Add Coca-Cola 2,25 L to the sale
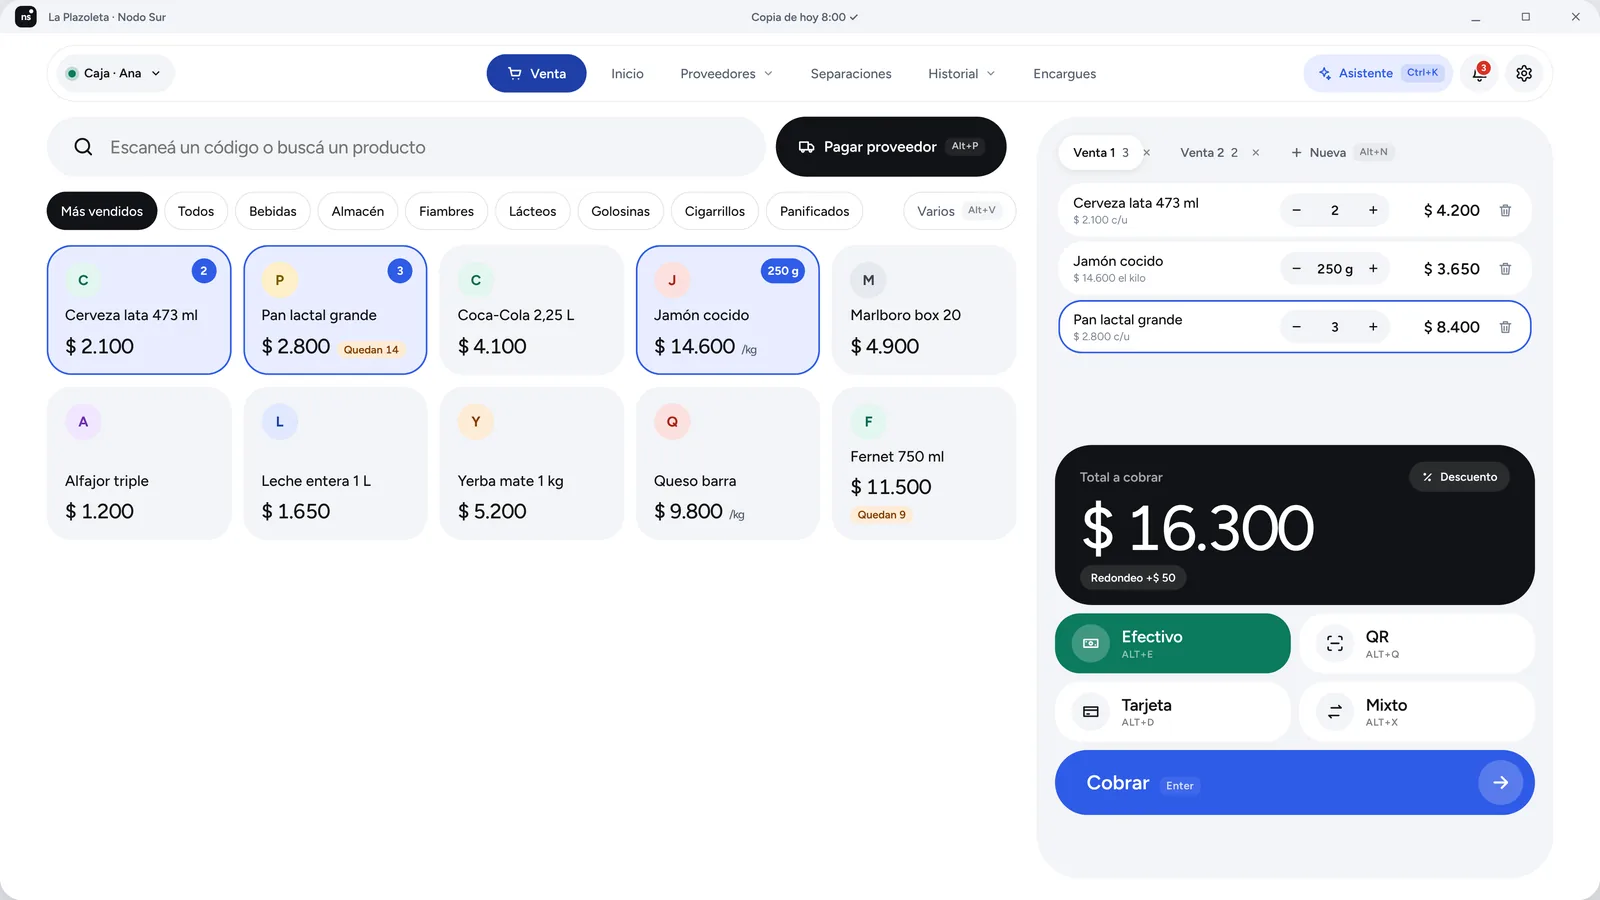1600x900 pixels. click(532, 310)
